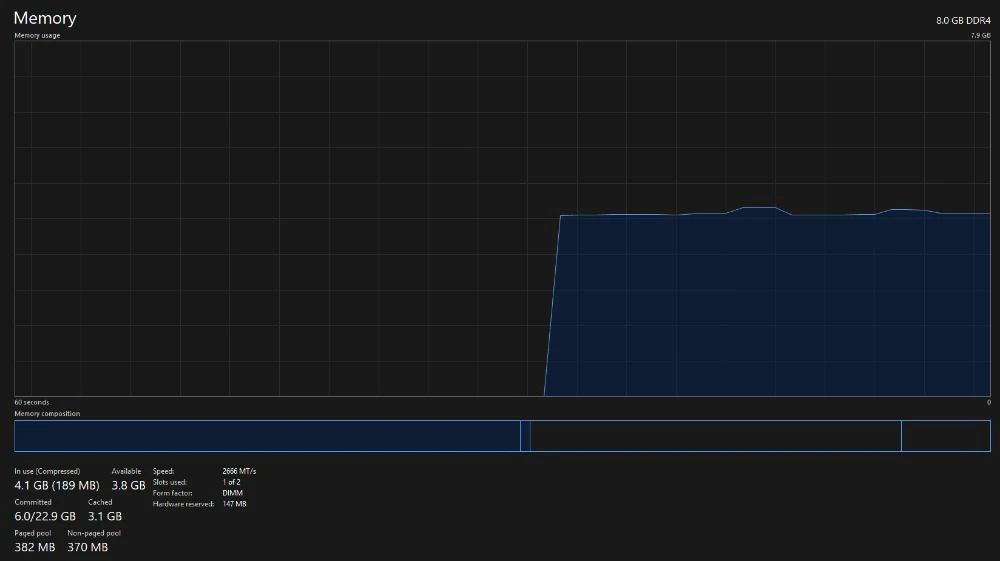Click the "Non-paged pool" label
This screenshot has height=561, width=1000.
(94, 533)
